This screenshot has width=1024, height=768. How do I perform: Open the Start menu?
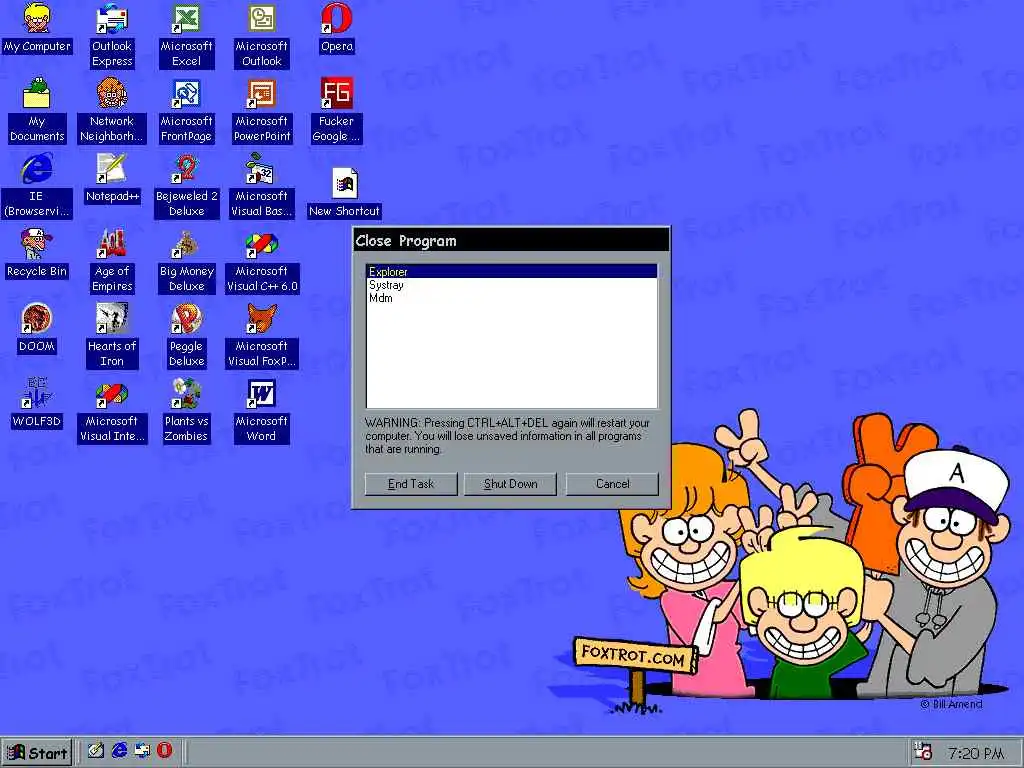[x=37, y=753]
